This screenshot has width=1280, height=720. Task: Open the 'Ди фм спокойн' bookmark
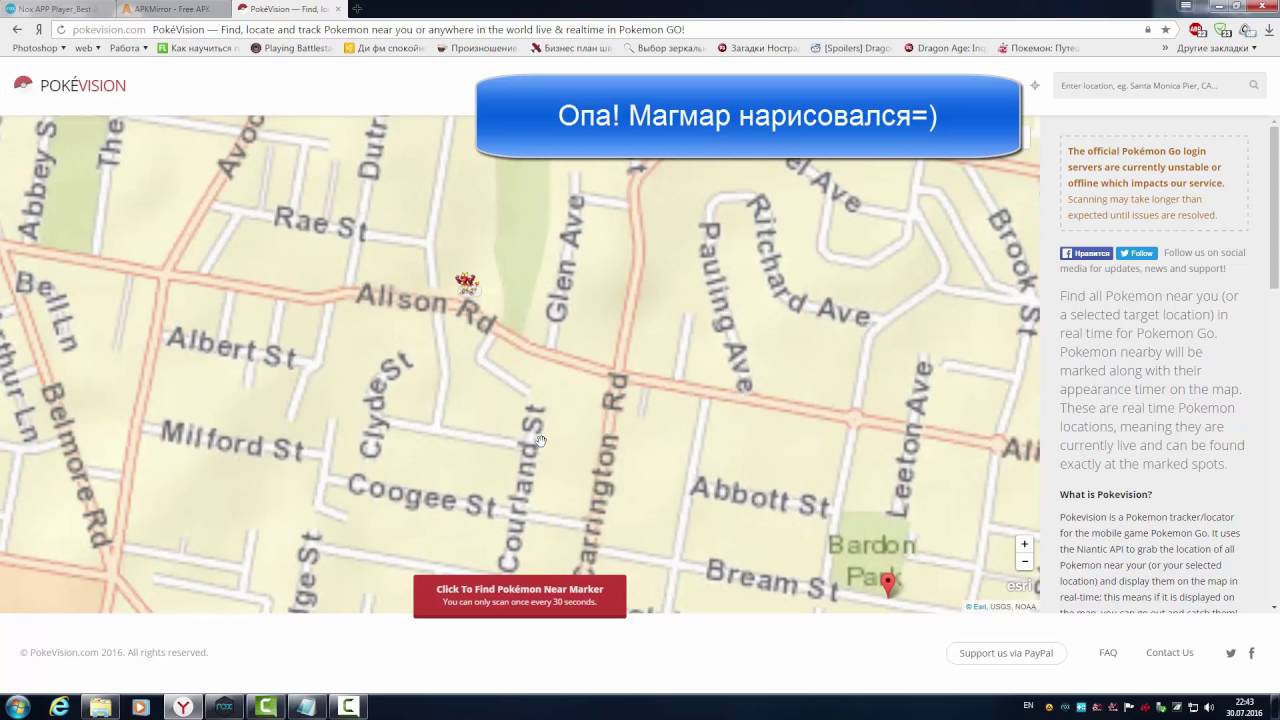click(384, 48)
